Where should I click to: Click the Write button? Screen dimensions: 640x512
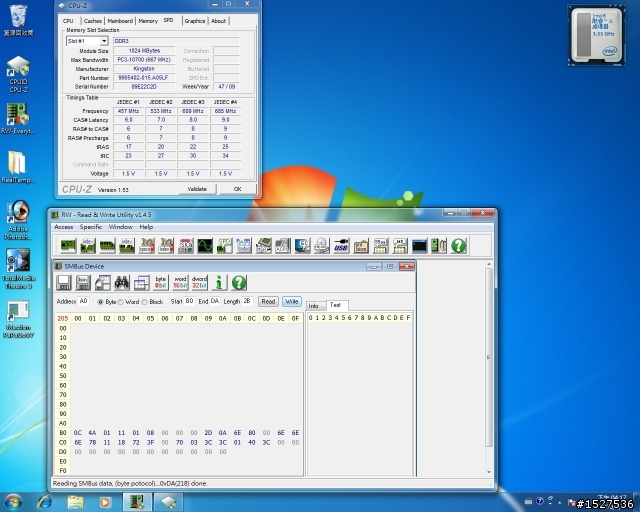(x=291, y=302)
